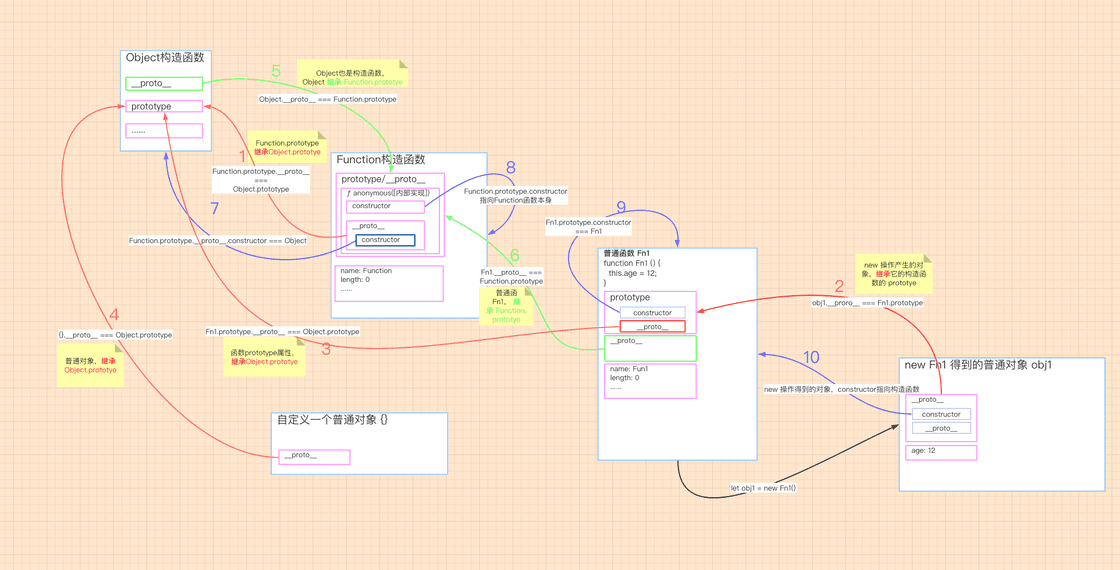
Task: Select label 'let obj1 = new Fn1()'
Action: 763,488
